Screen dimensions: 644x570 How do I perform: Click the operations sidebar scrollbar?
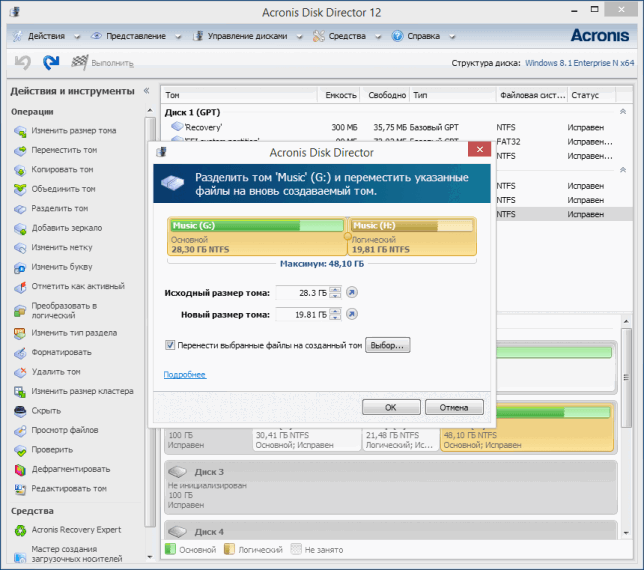tap(150, 322)
